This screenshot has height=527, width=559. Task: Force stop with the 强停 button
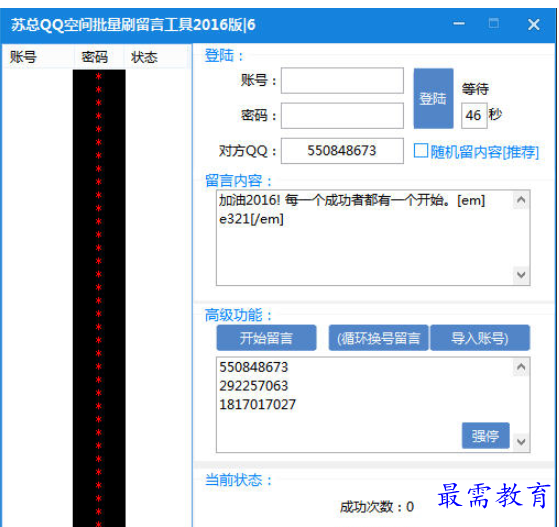click(x=486, y=436)
